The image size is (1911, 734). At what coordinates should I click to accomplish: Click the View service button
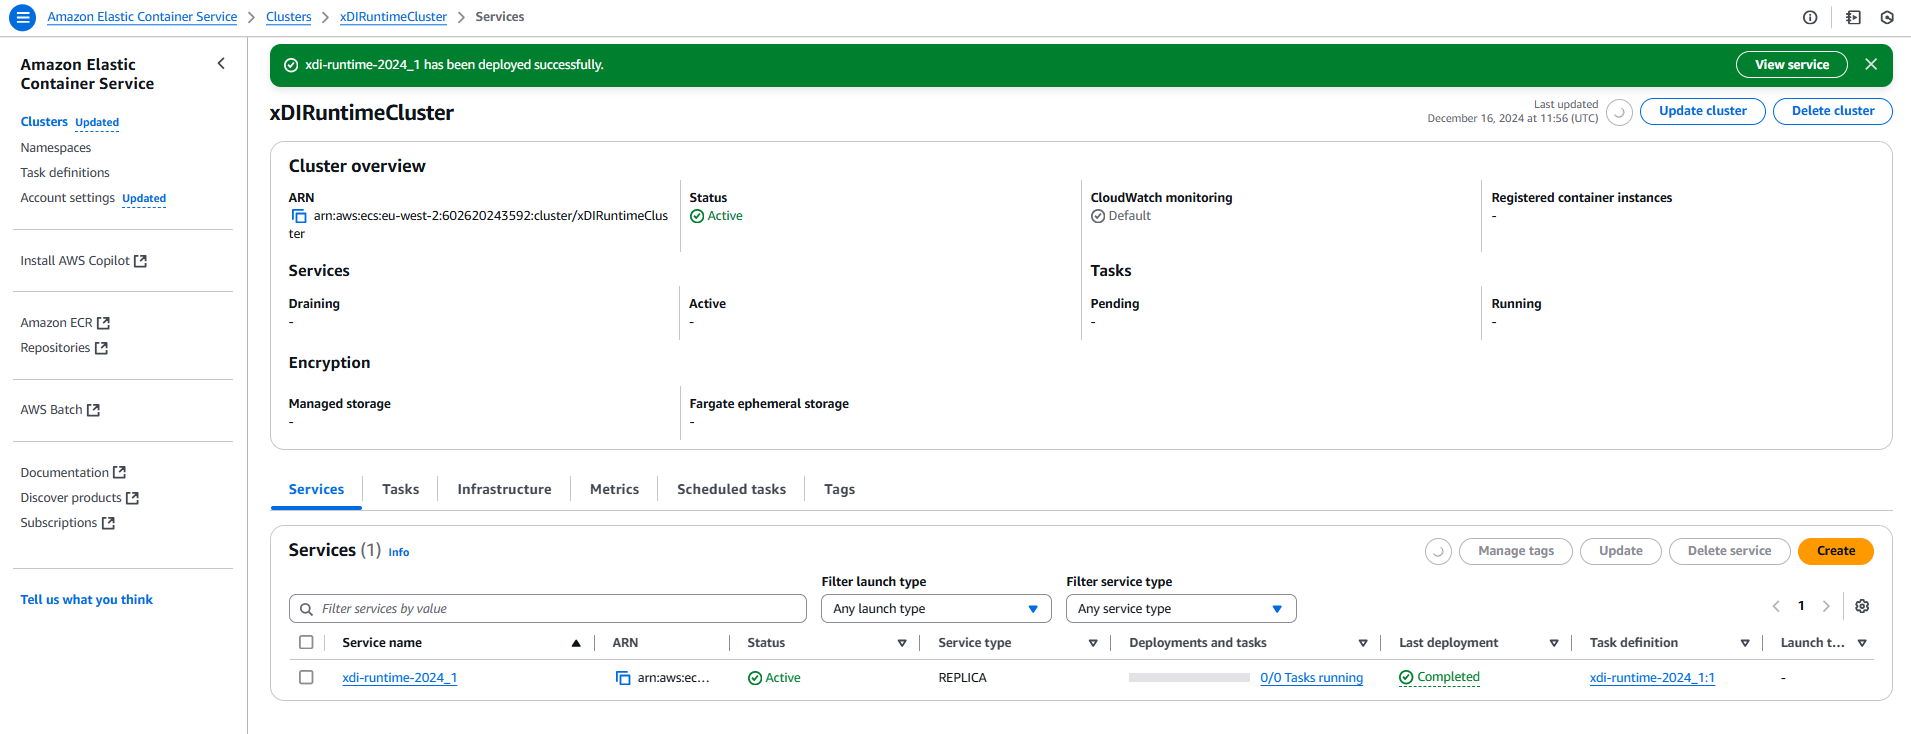pos(1792,65)
